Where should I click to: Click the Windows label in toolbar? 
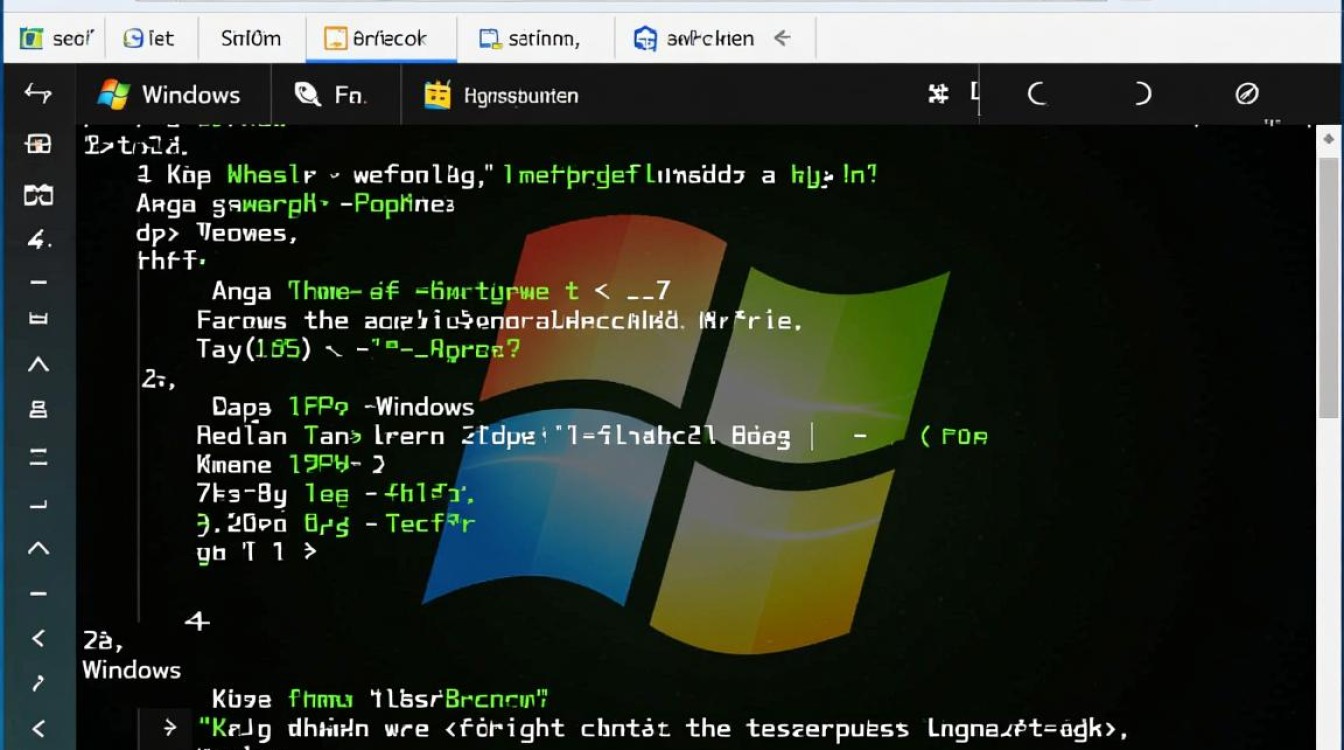[190, 95]
